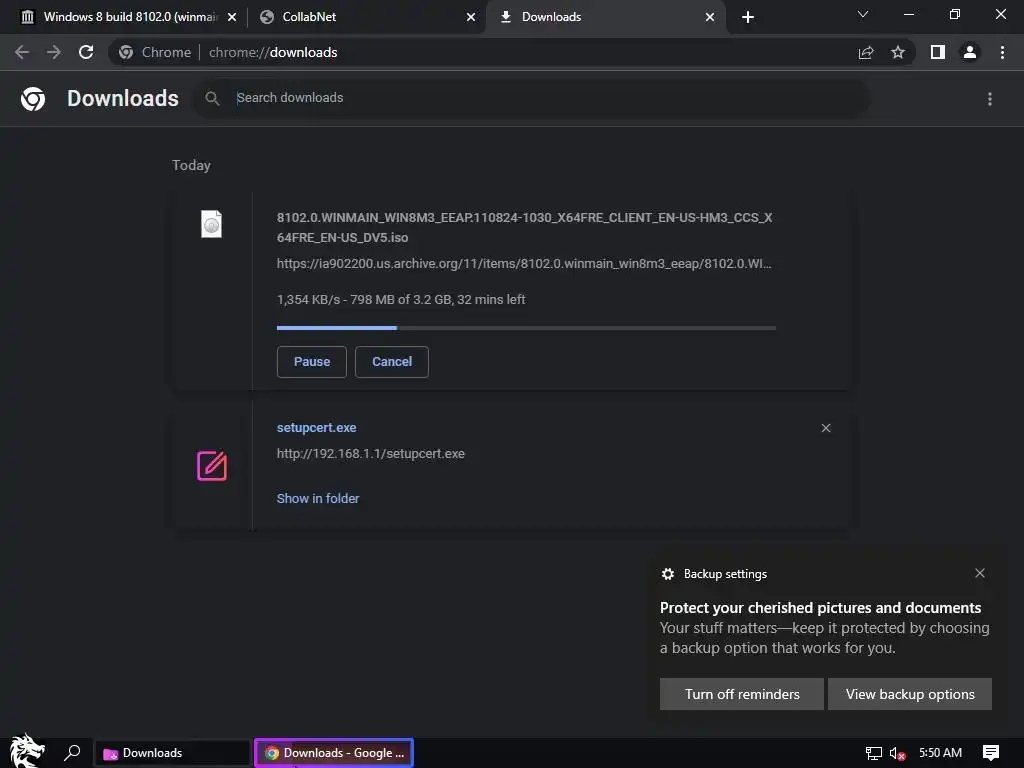Close the CollabNet tab
The width and height of the screenshot is (1024, 768).
pos(471,17)
